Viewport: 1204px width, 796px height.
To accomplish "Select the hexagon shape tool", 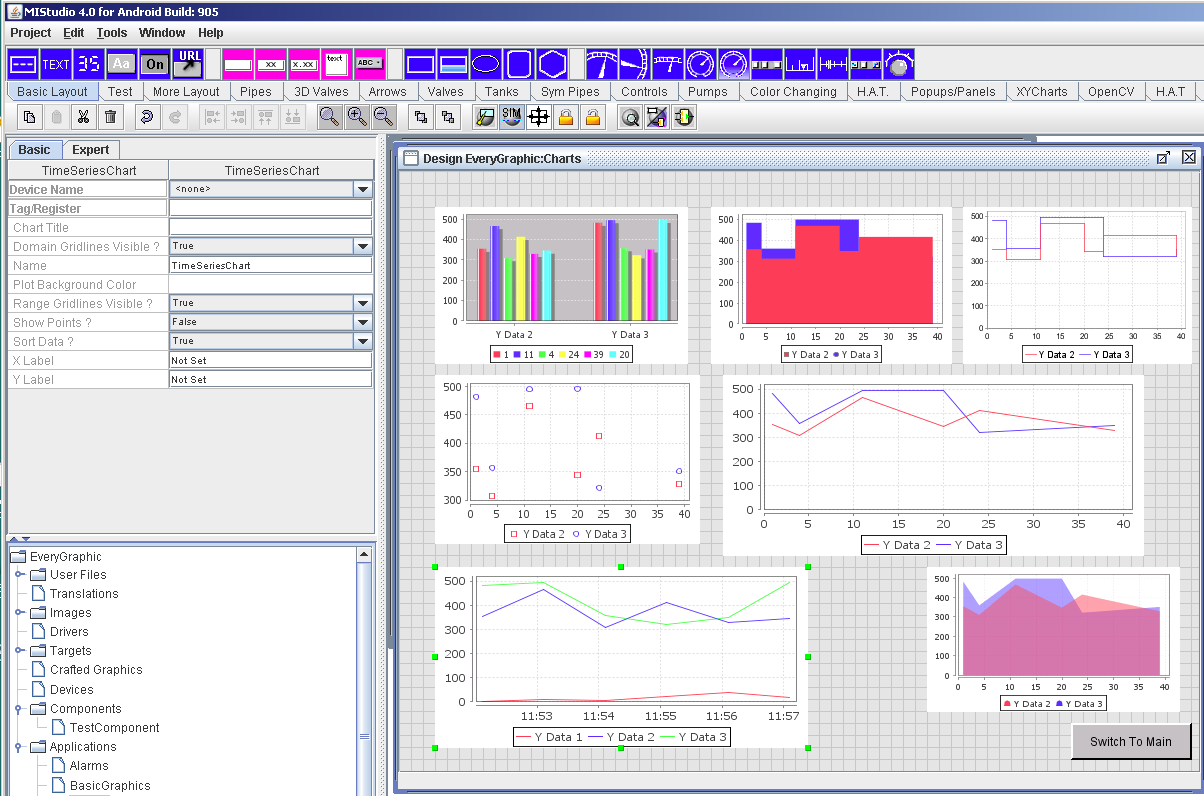I will coord(552,65).
